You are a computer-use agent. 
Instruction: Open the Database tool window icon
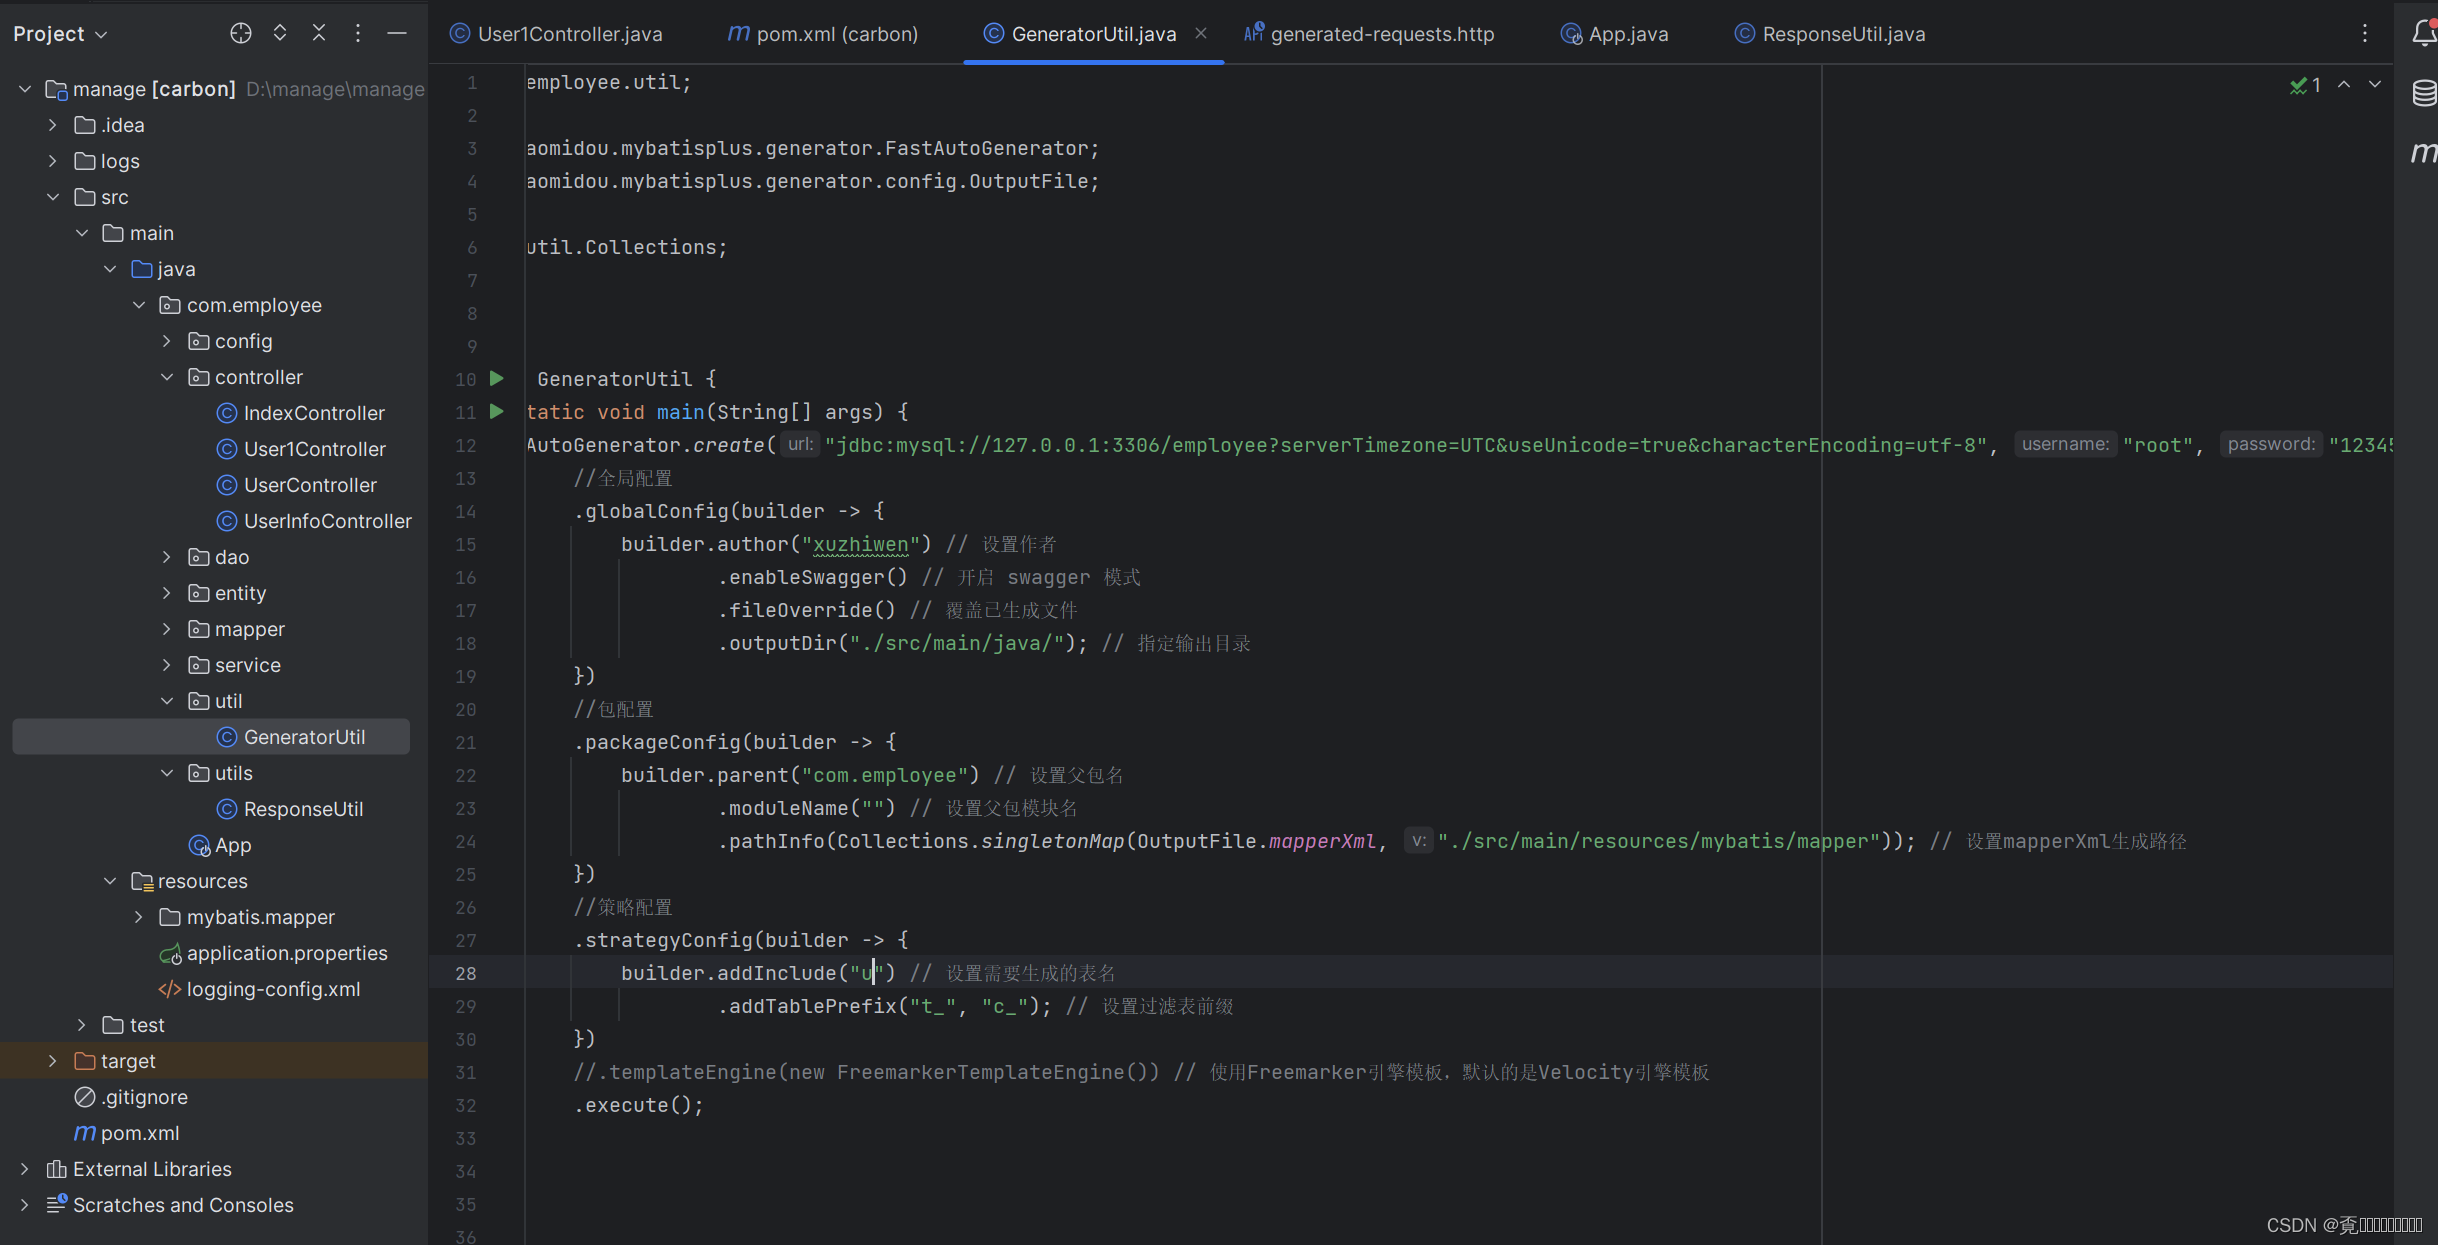(x=2424, y=93)
